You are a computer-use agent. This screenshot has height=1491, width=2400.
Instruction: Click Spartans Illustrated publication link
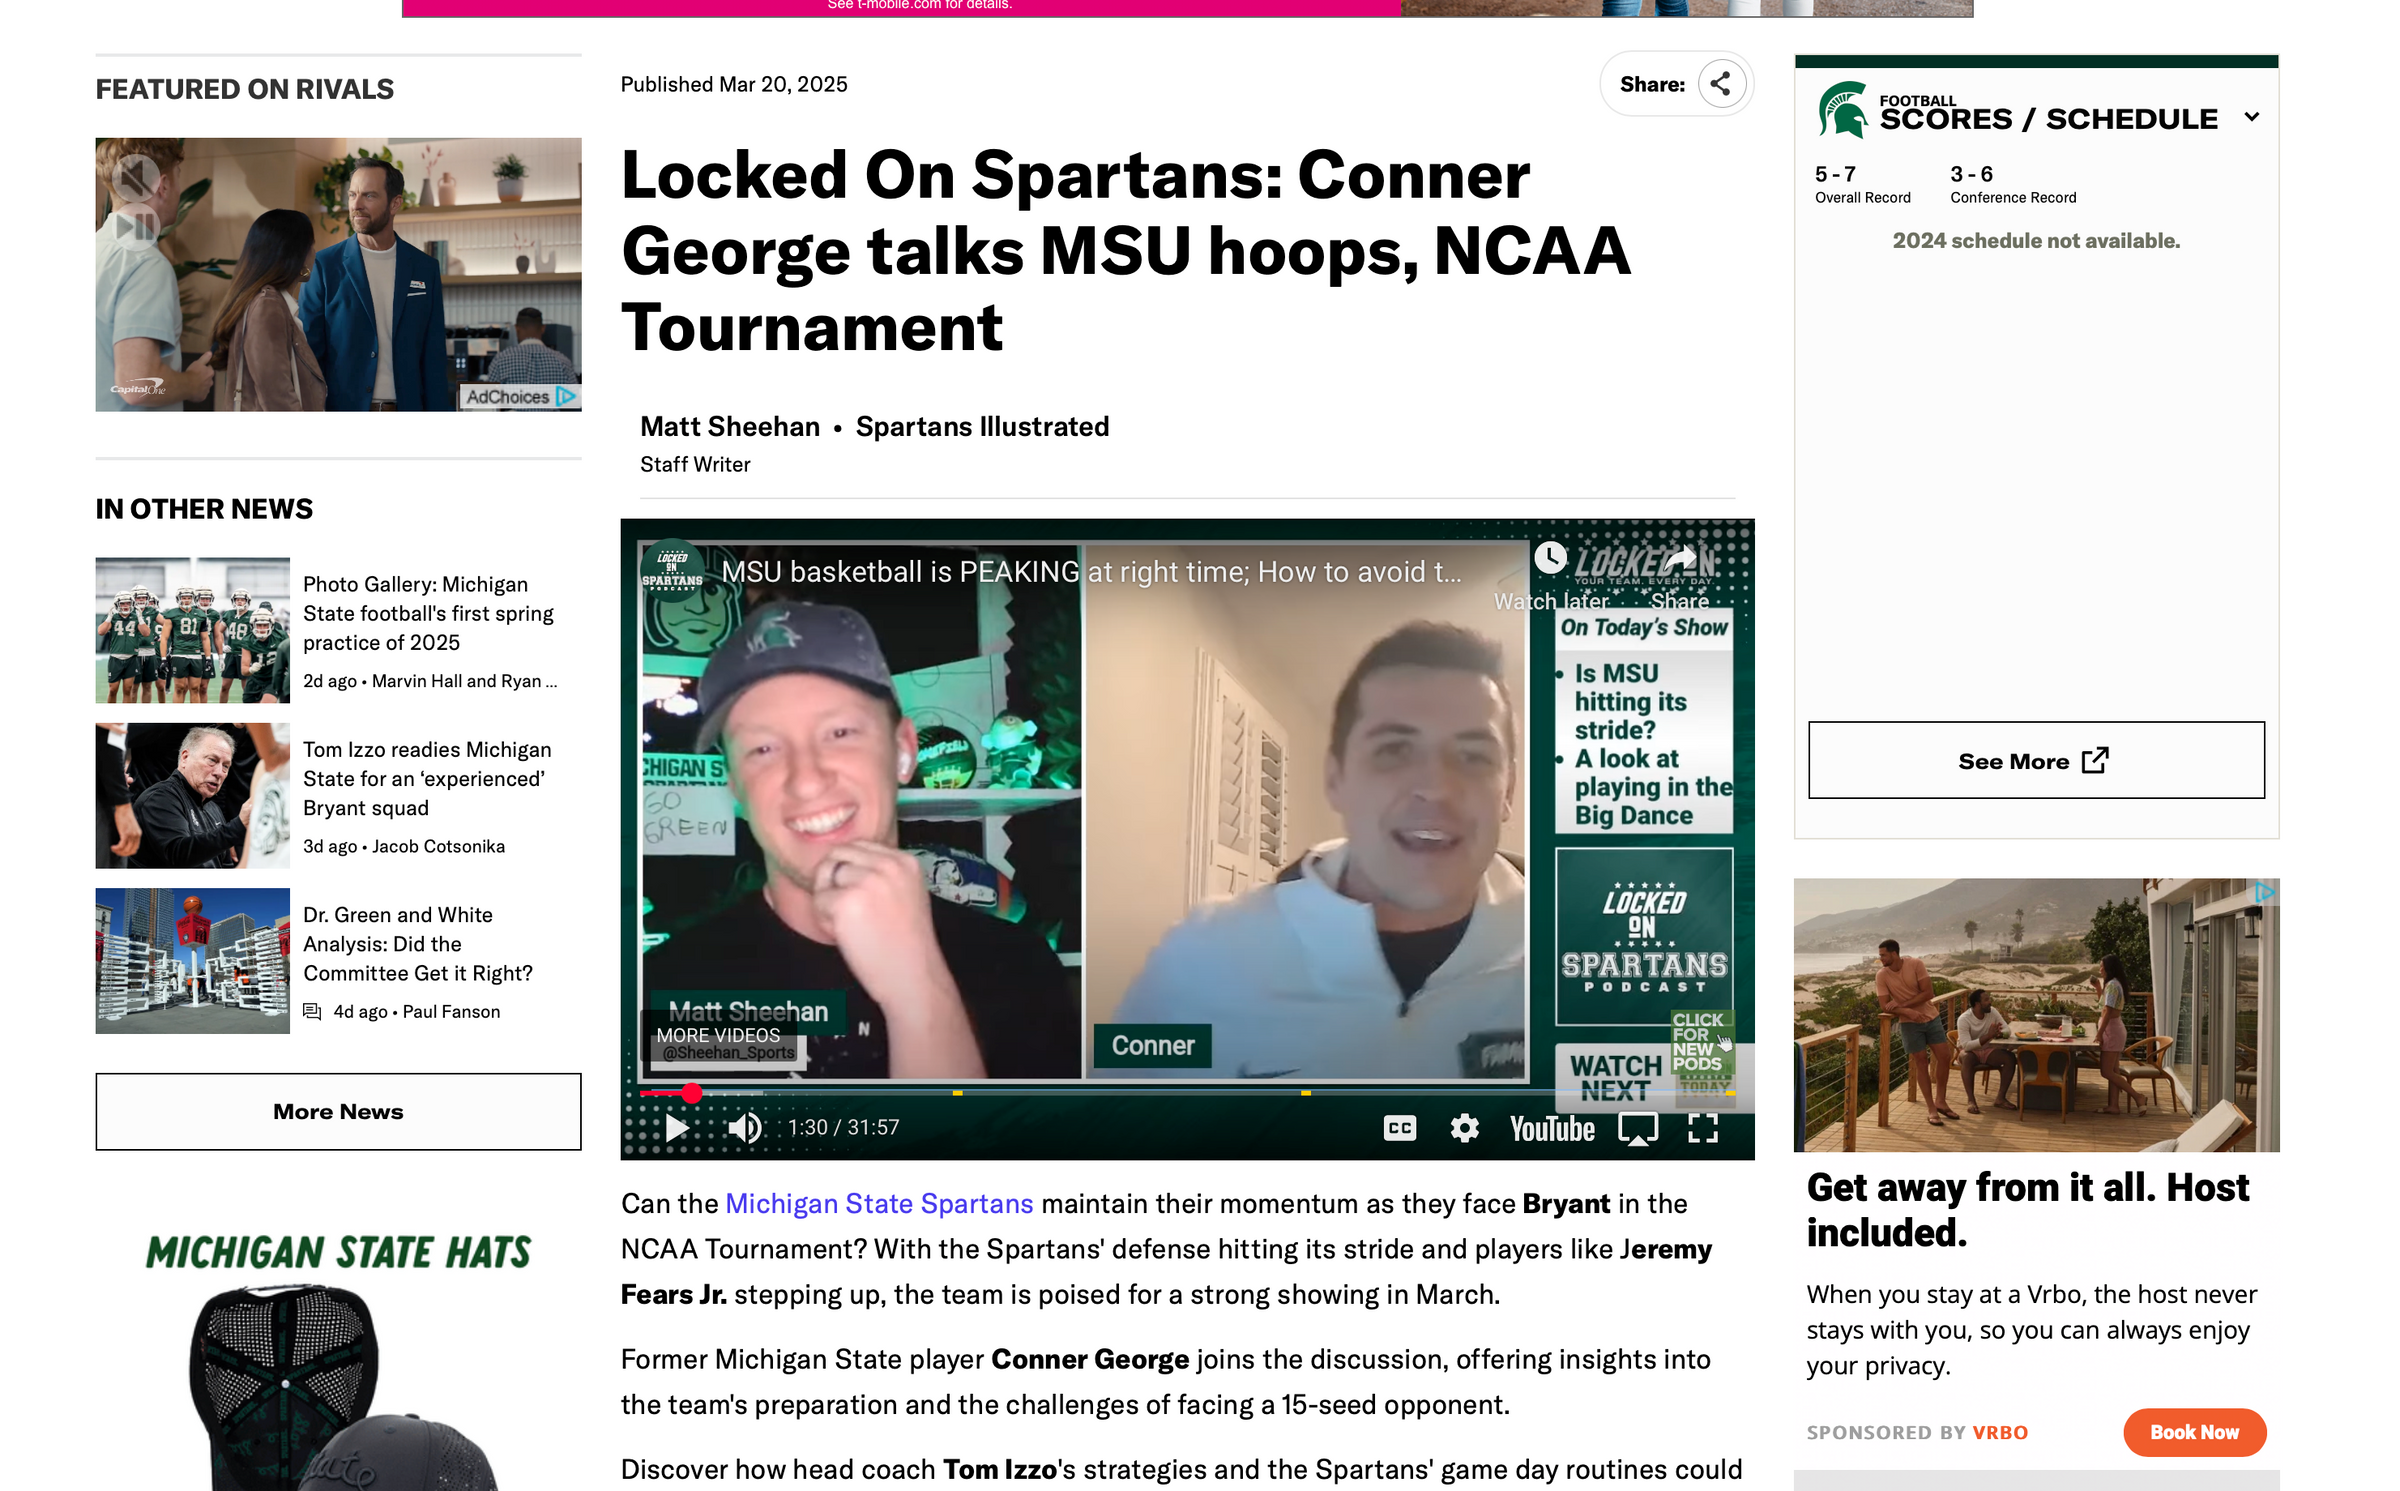pos(982,427)
